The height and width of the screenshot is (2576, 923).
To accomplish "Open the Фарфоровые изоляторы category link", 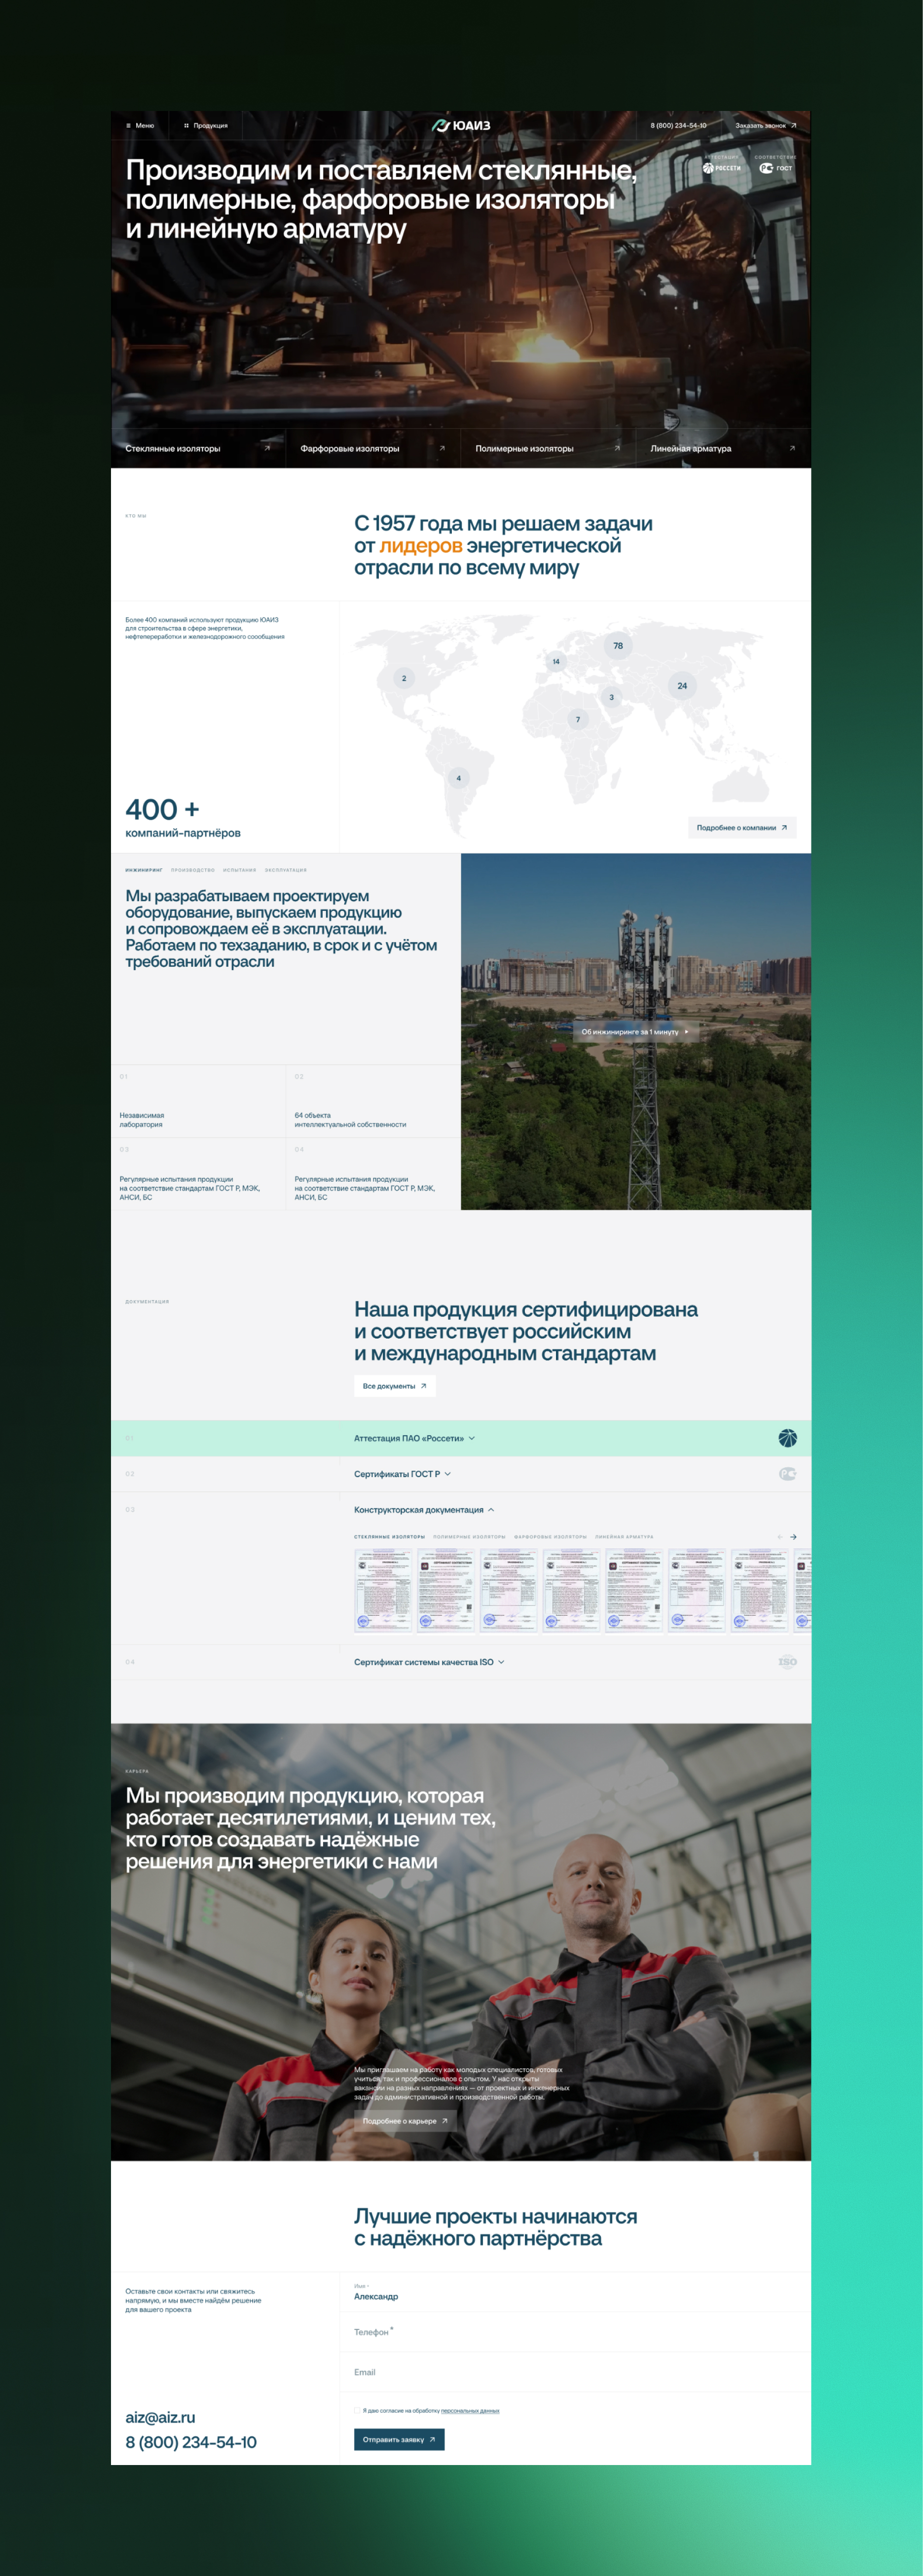I will pyautogui.click(x=350, y=449).
